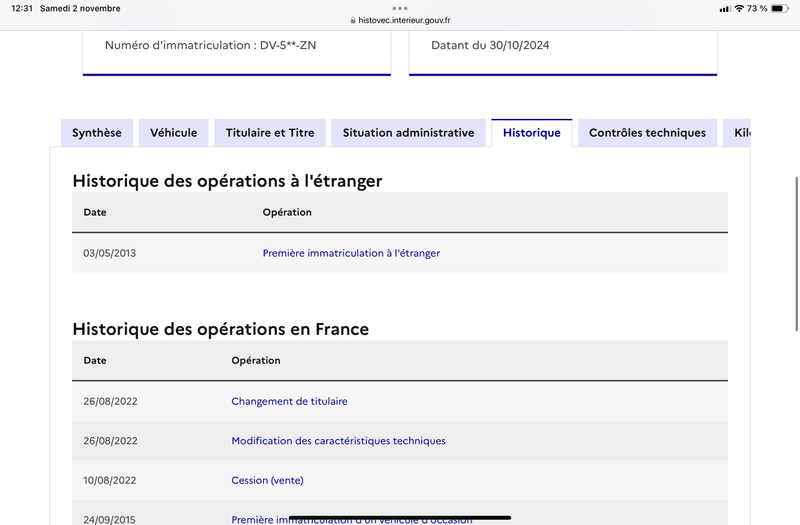The height and width of the screenshot is (525, 800).
Task: Go to the Contrôles techniques tab
Action: (x=647, y=133)
